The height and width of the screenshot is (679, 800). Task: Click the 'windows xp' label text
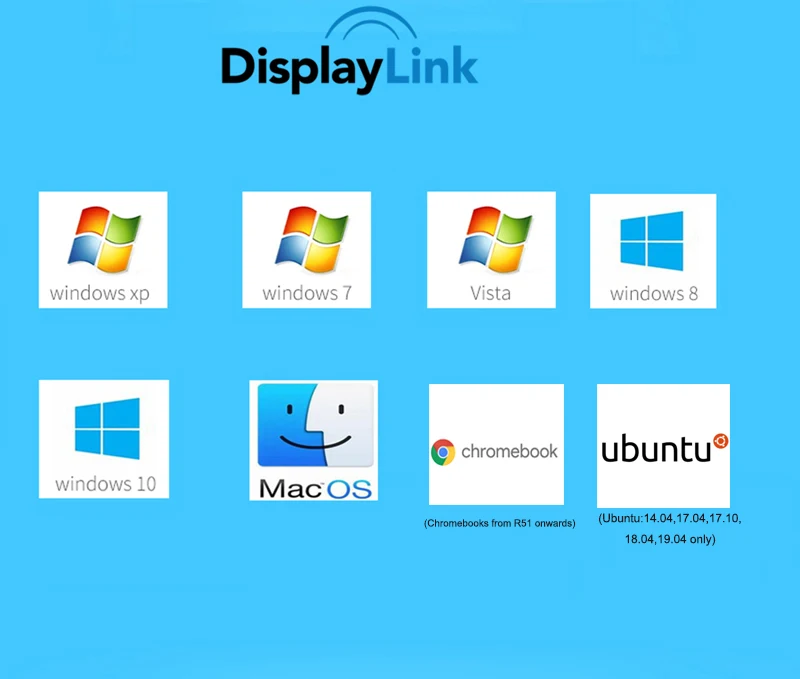click(x=99, y=293)
